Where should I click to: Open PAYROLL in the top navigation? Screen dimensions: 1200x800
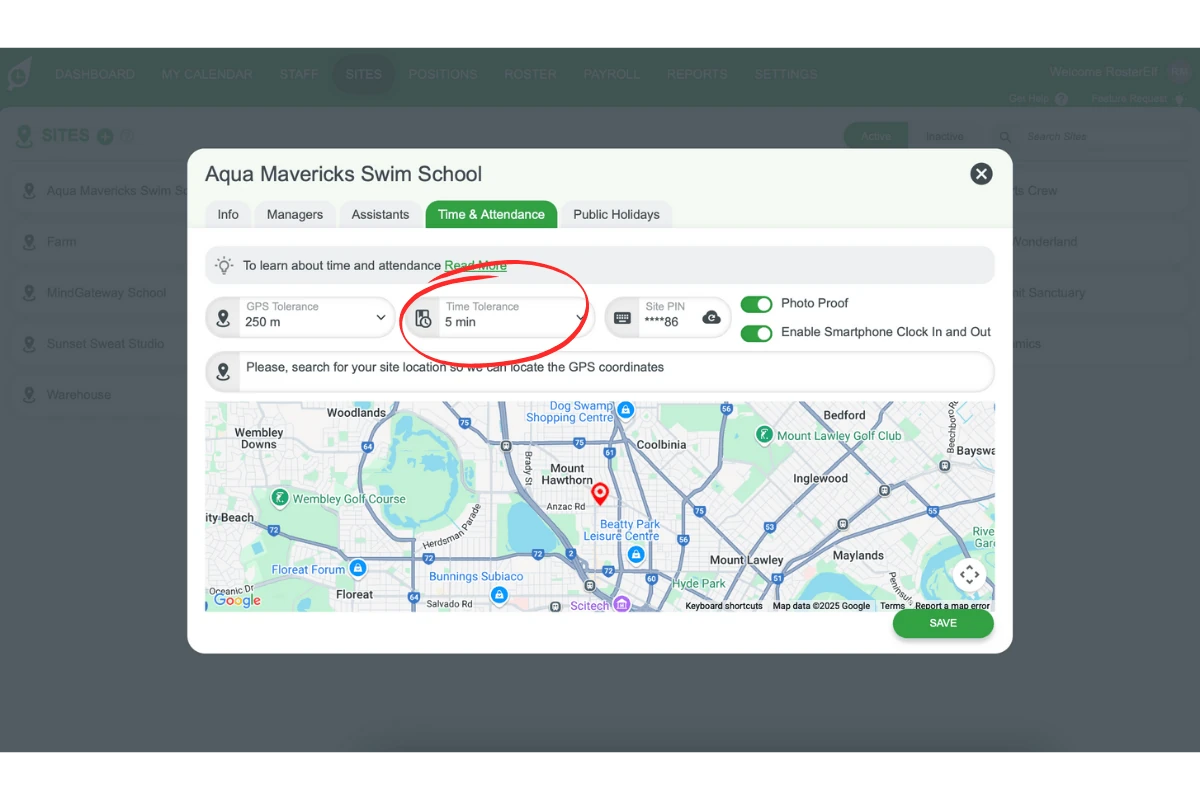(x=612, y=74)
